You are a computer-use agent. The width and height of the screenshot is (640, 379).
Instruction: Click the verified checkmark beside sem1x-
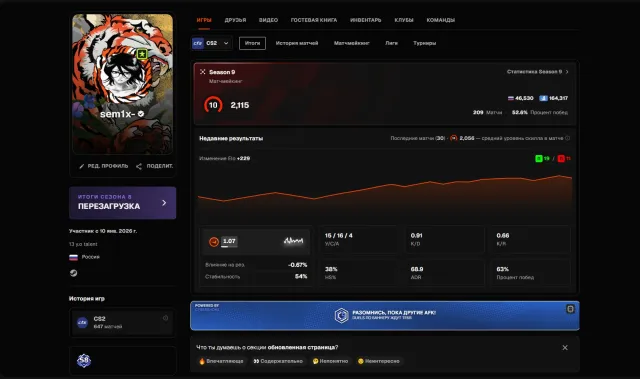(141, 114)
